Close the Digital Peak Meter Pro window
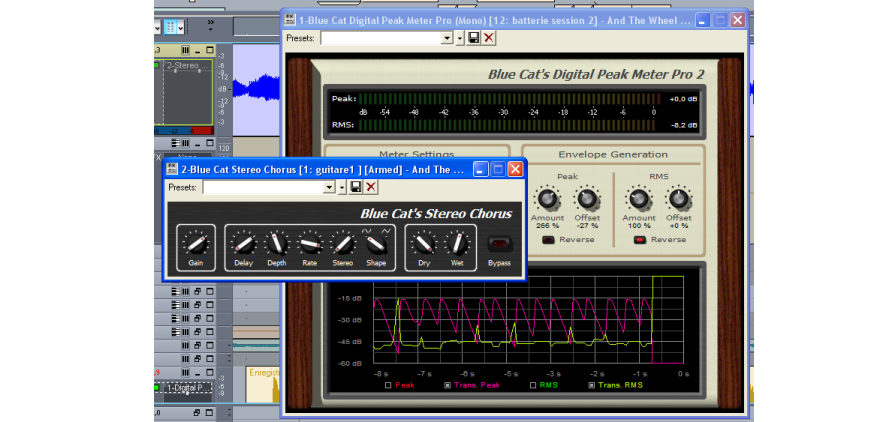Image resolution: width=890 pixels, height=422 pixels. click(x=737, y=20)
